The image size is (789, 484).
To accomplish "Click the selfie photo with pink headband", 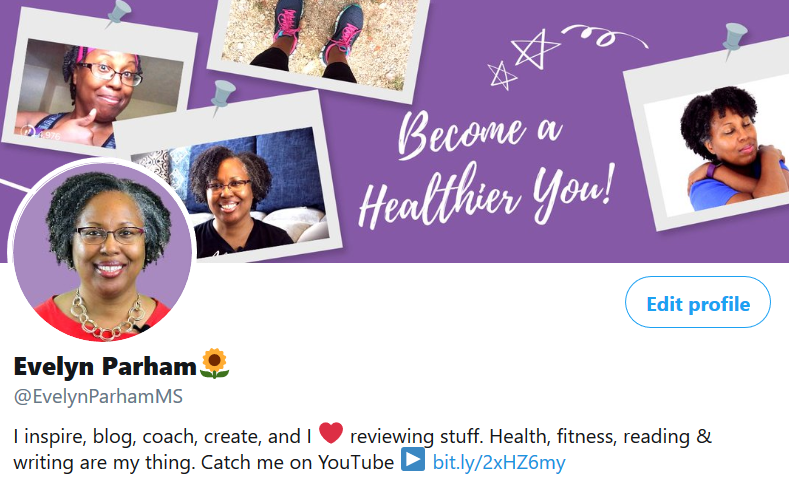I will (99, 93).
